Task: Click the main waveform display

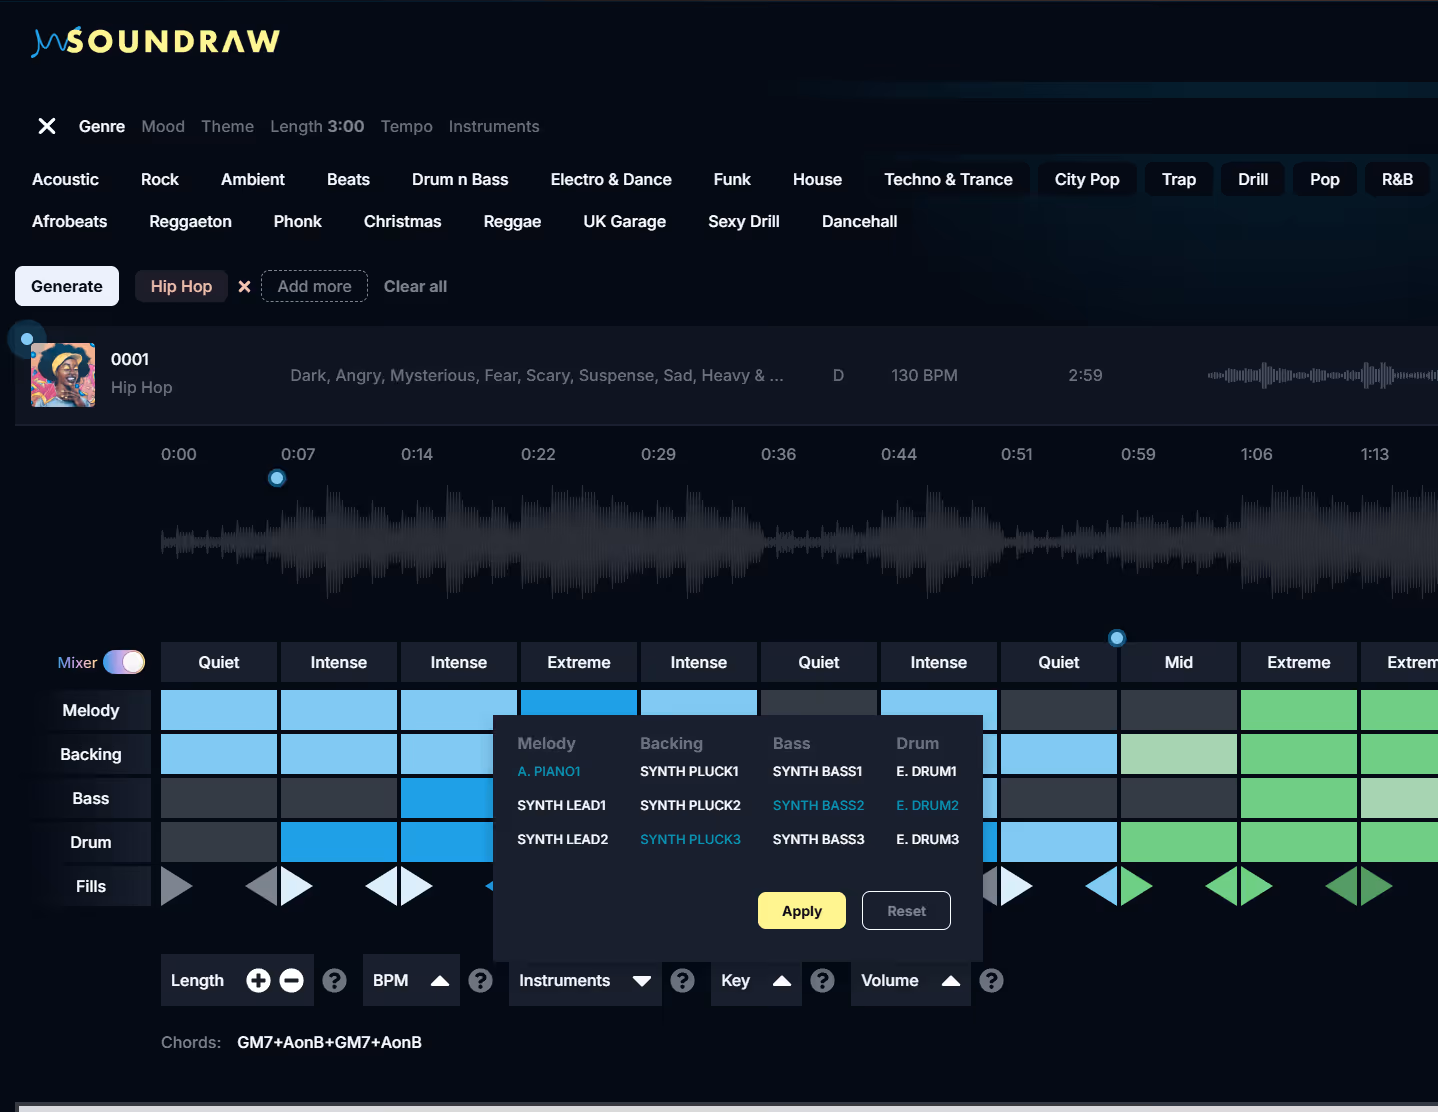Action: point(799,541)
